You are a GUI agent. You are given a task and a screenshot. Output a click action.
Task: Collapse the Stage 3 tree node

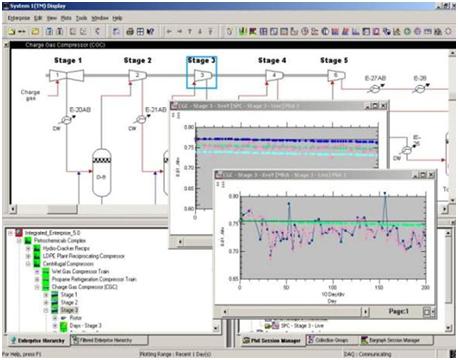pyautogui.click(x=46, y=310)
